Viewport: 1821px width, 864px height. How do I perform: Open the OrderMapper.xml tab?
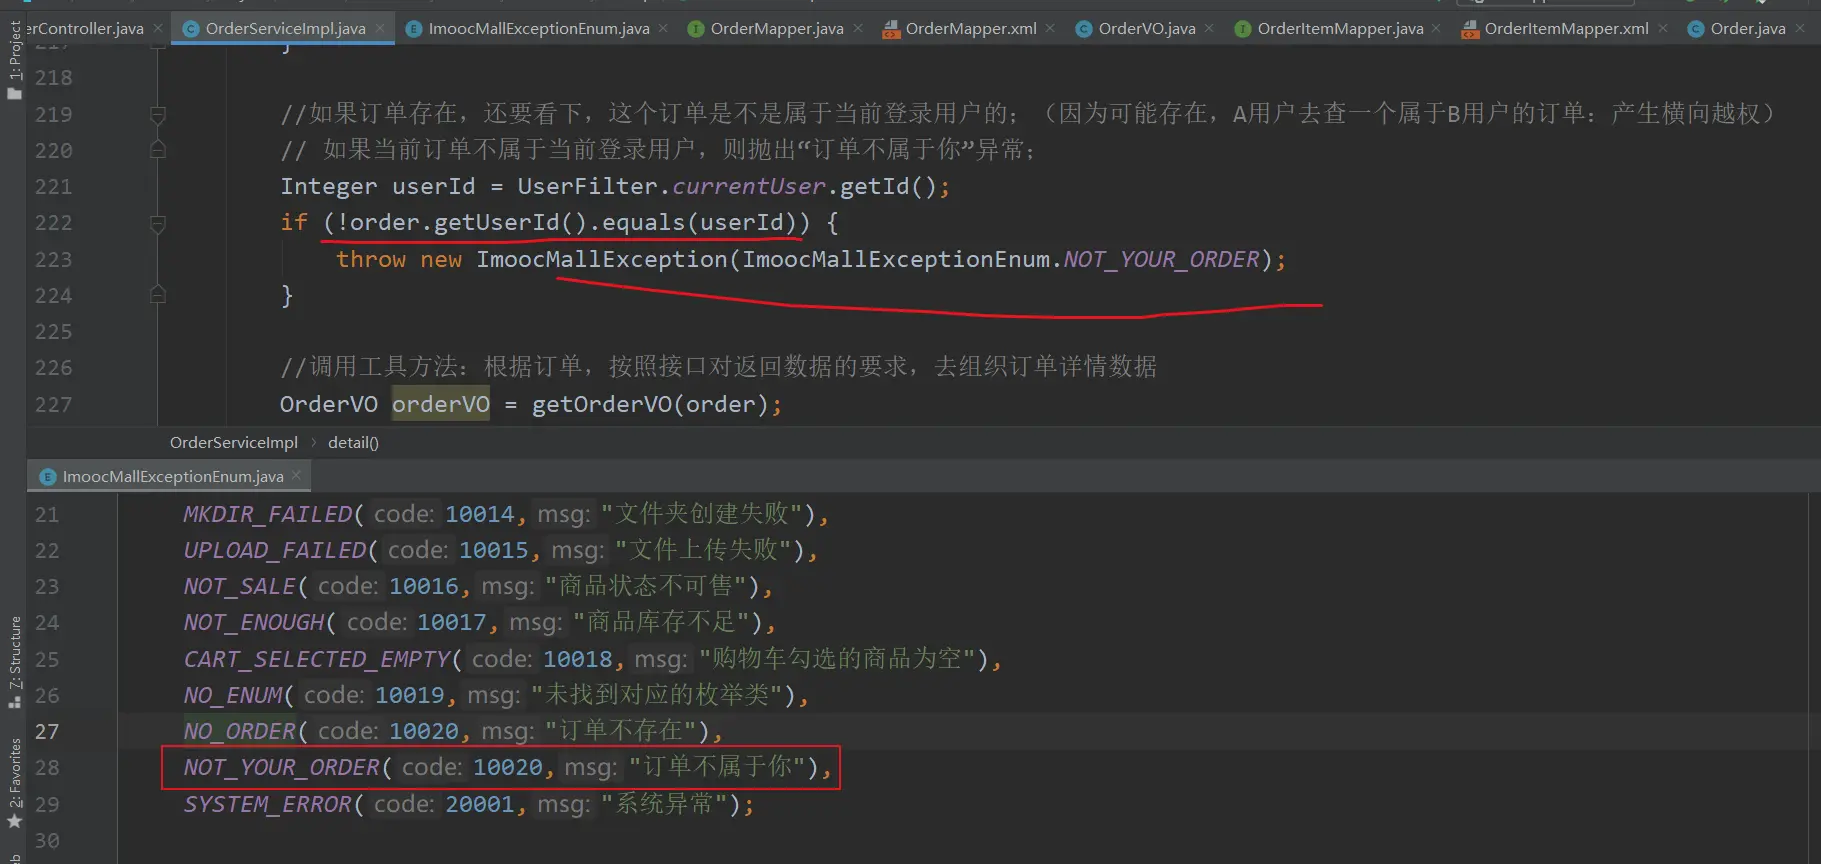click(970, 28)
